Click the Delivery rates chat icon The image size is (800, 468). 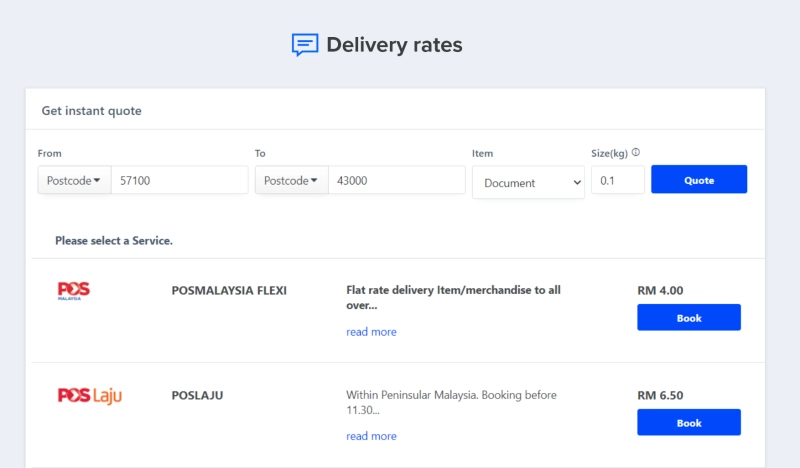pos(305,45)
